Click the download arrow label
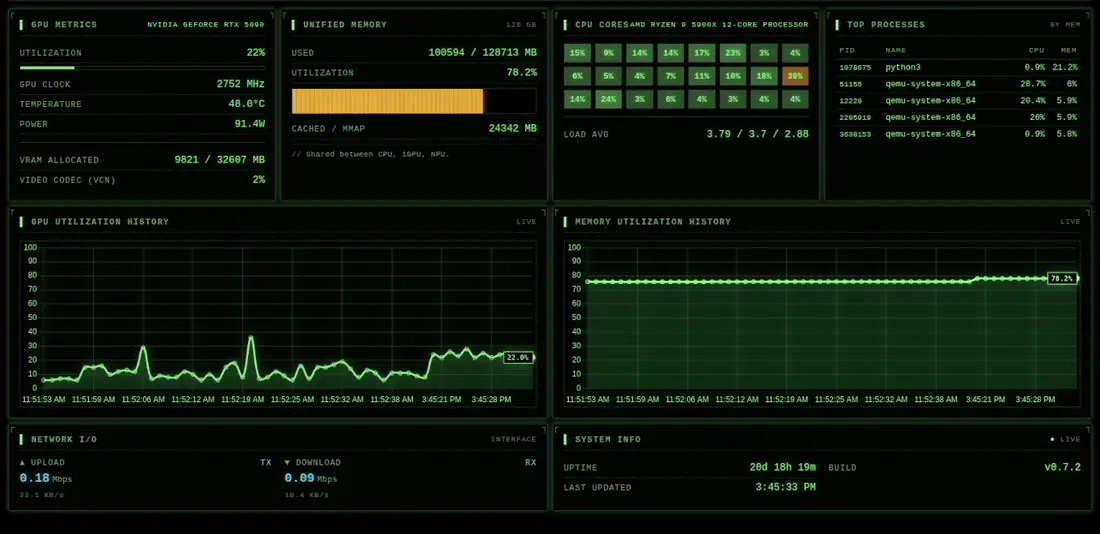The image size is (1100, 534). (313, 462)
